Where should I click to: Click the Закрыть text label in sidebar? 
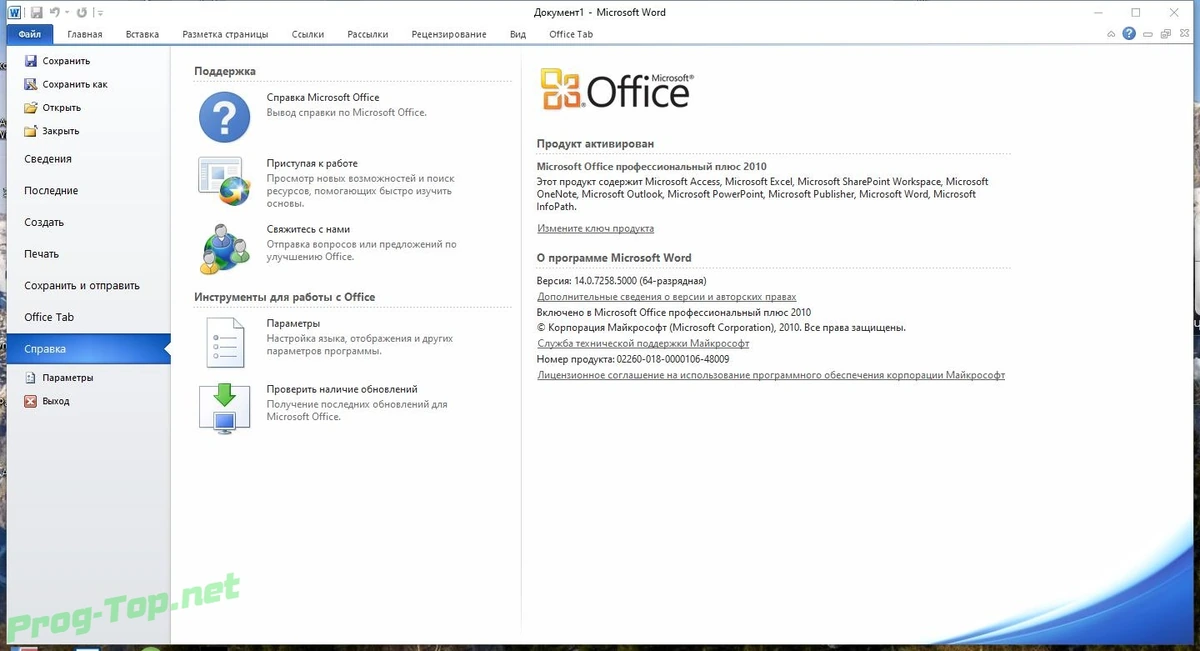[61, 131]
